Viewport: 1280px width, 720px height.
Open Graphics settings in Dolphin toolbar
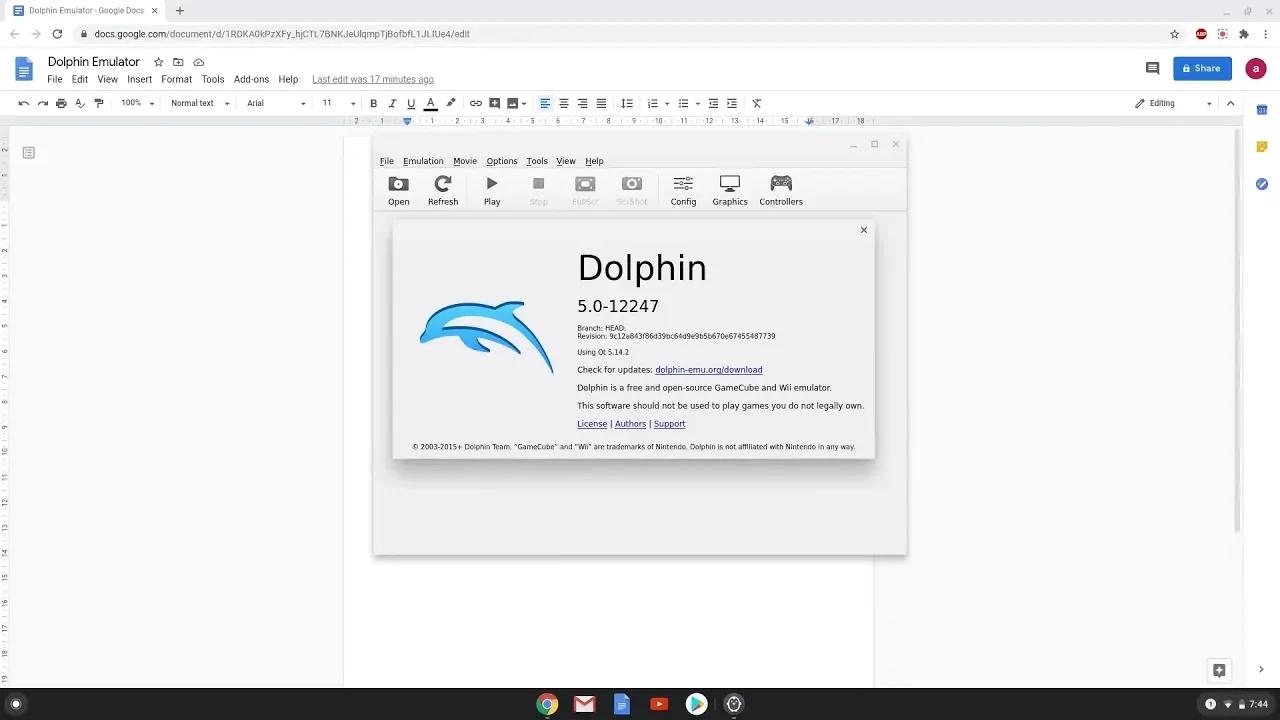[730, 190]
